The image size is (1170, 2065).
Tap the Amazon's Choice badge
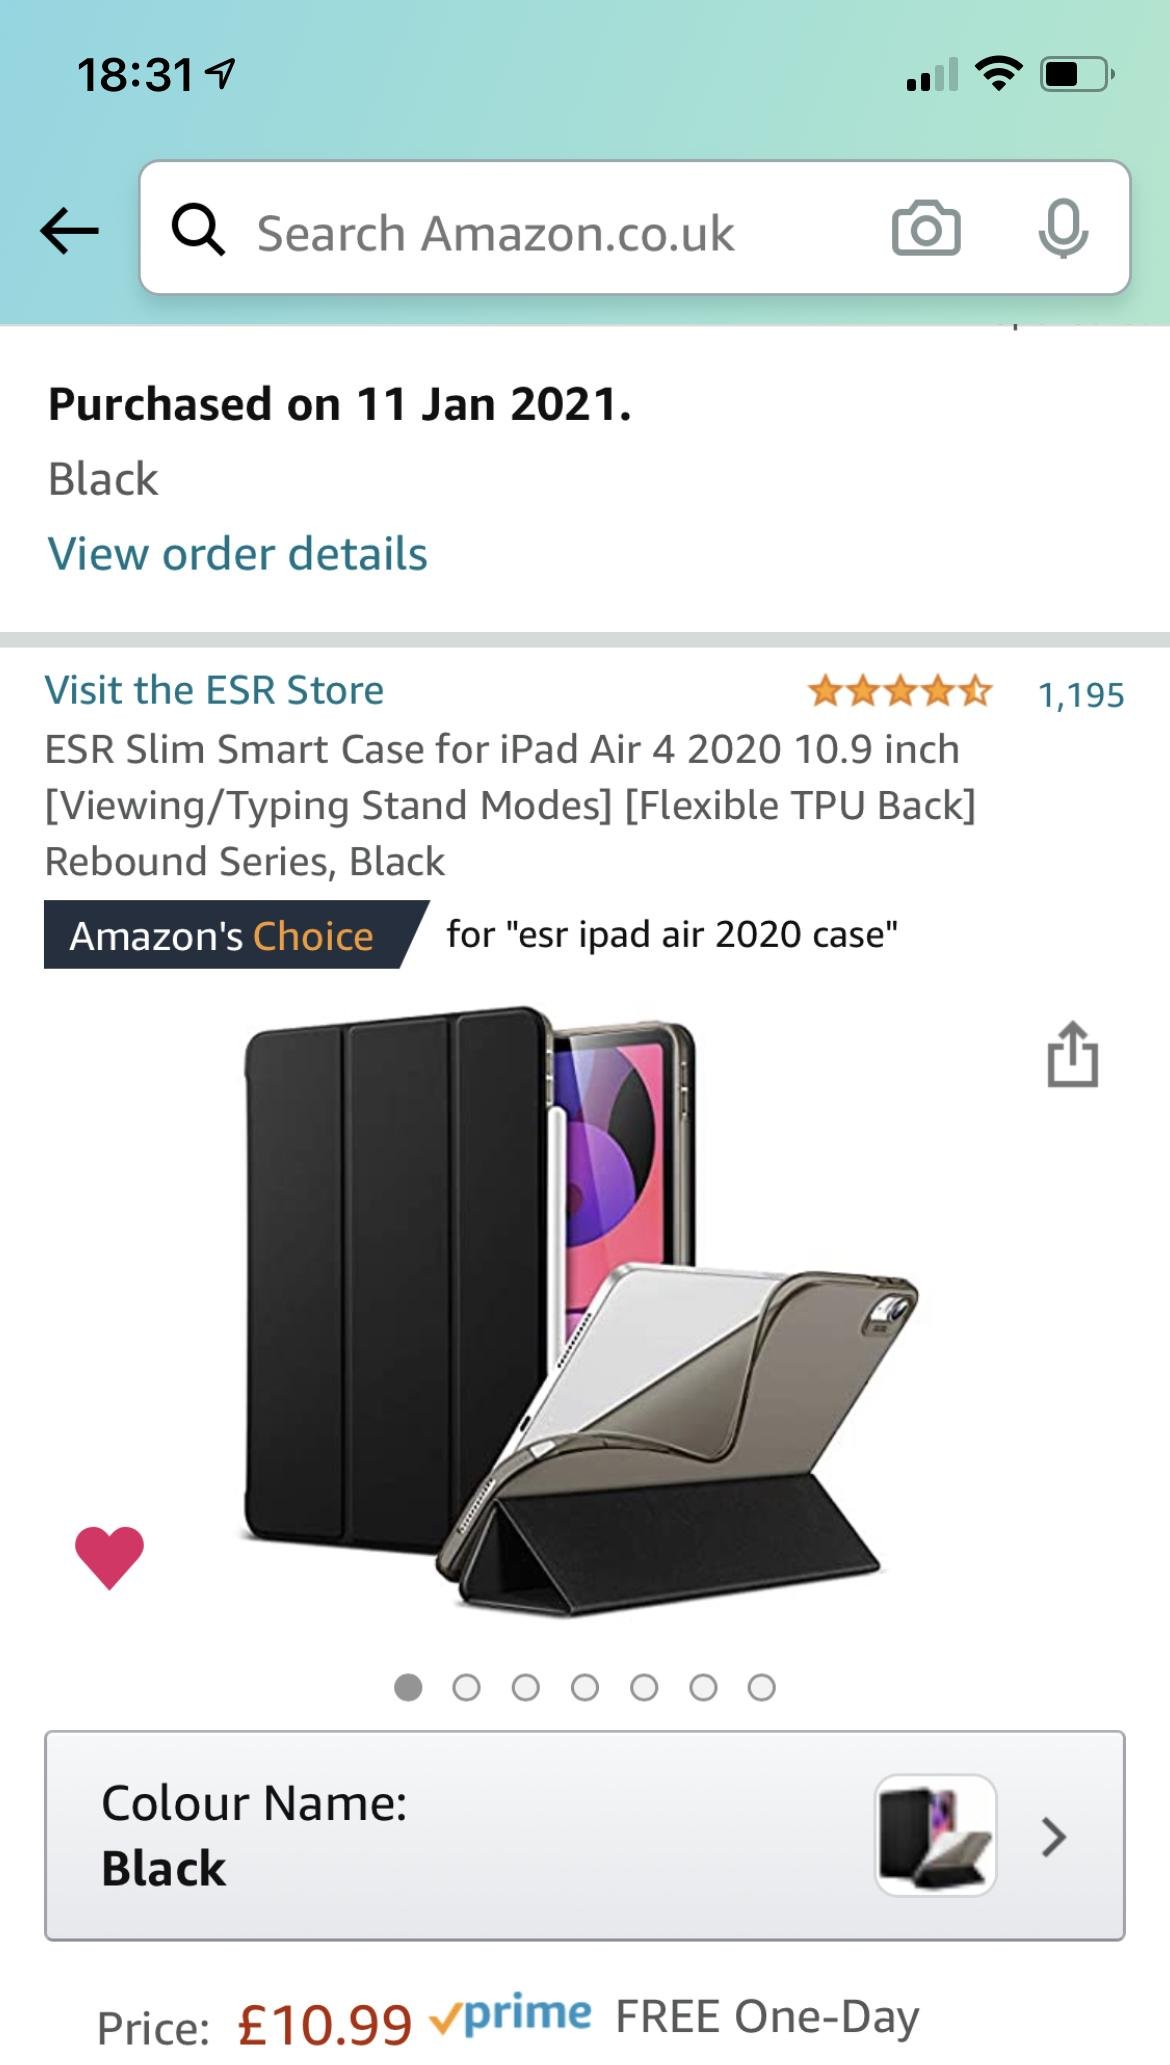pos(236,935)
